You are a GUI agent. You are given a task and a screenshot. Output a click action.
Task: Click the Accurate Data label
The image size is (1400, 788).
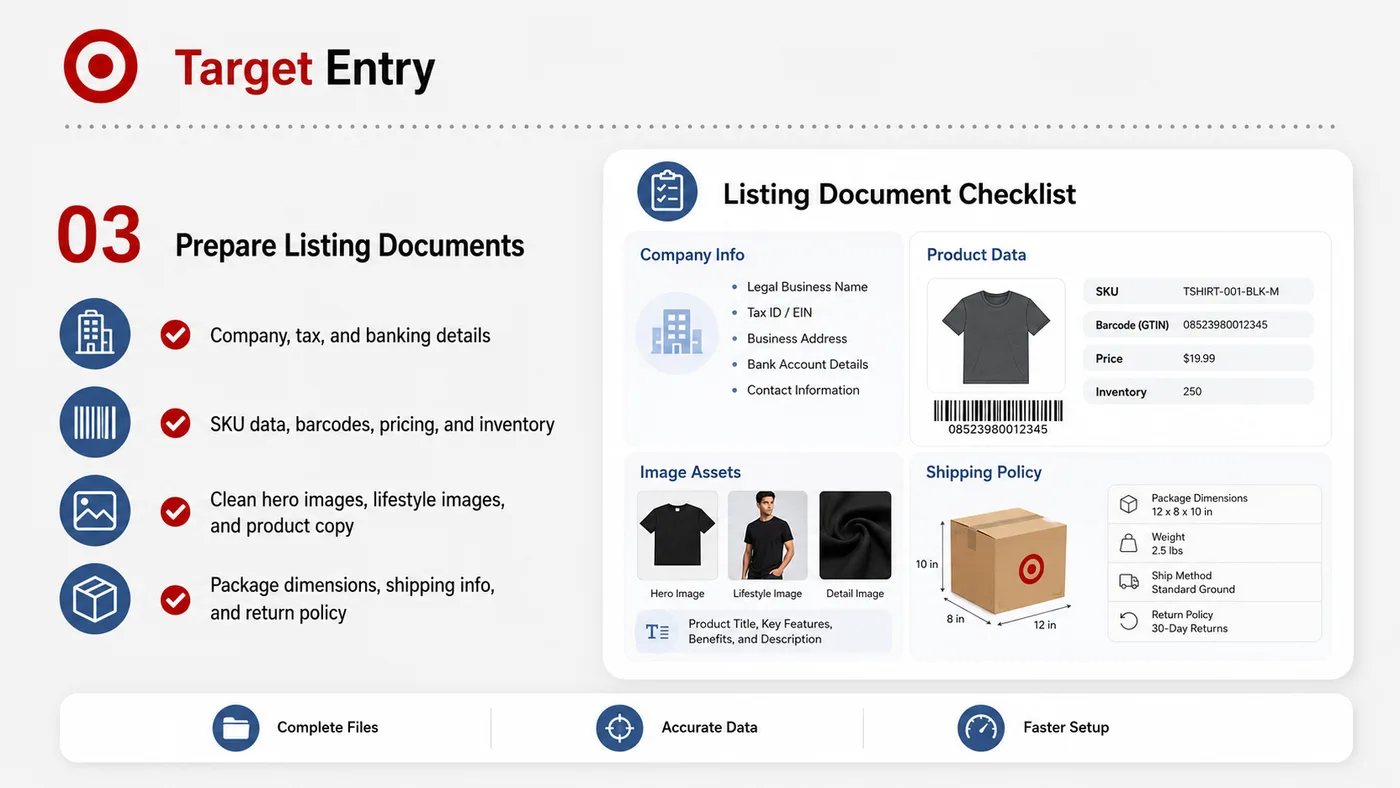click(709, 727)
